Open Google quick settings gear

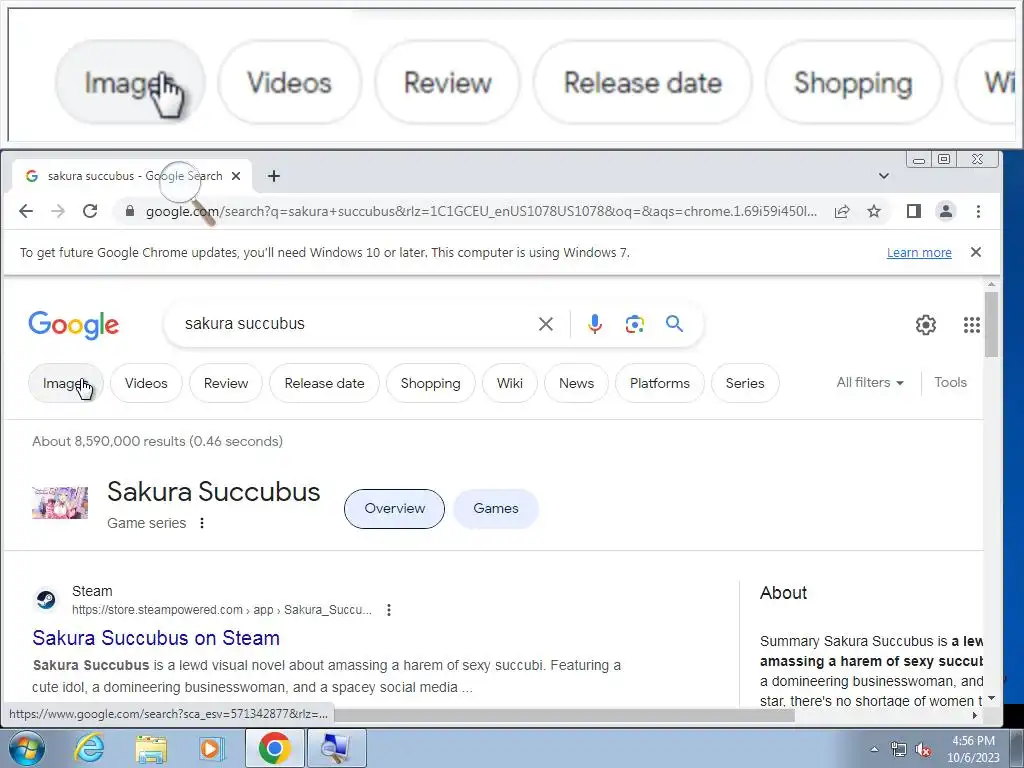925,325
